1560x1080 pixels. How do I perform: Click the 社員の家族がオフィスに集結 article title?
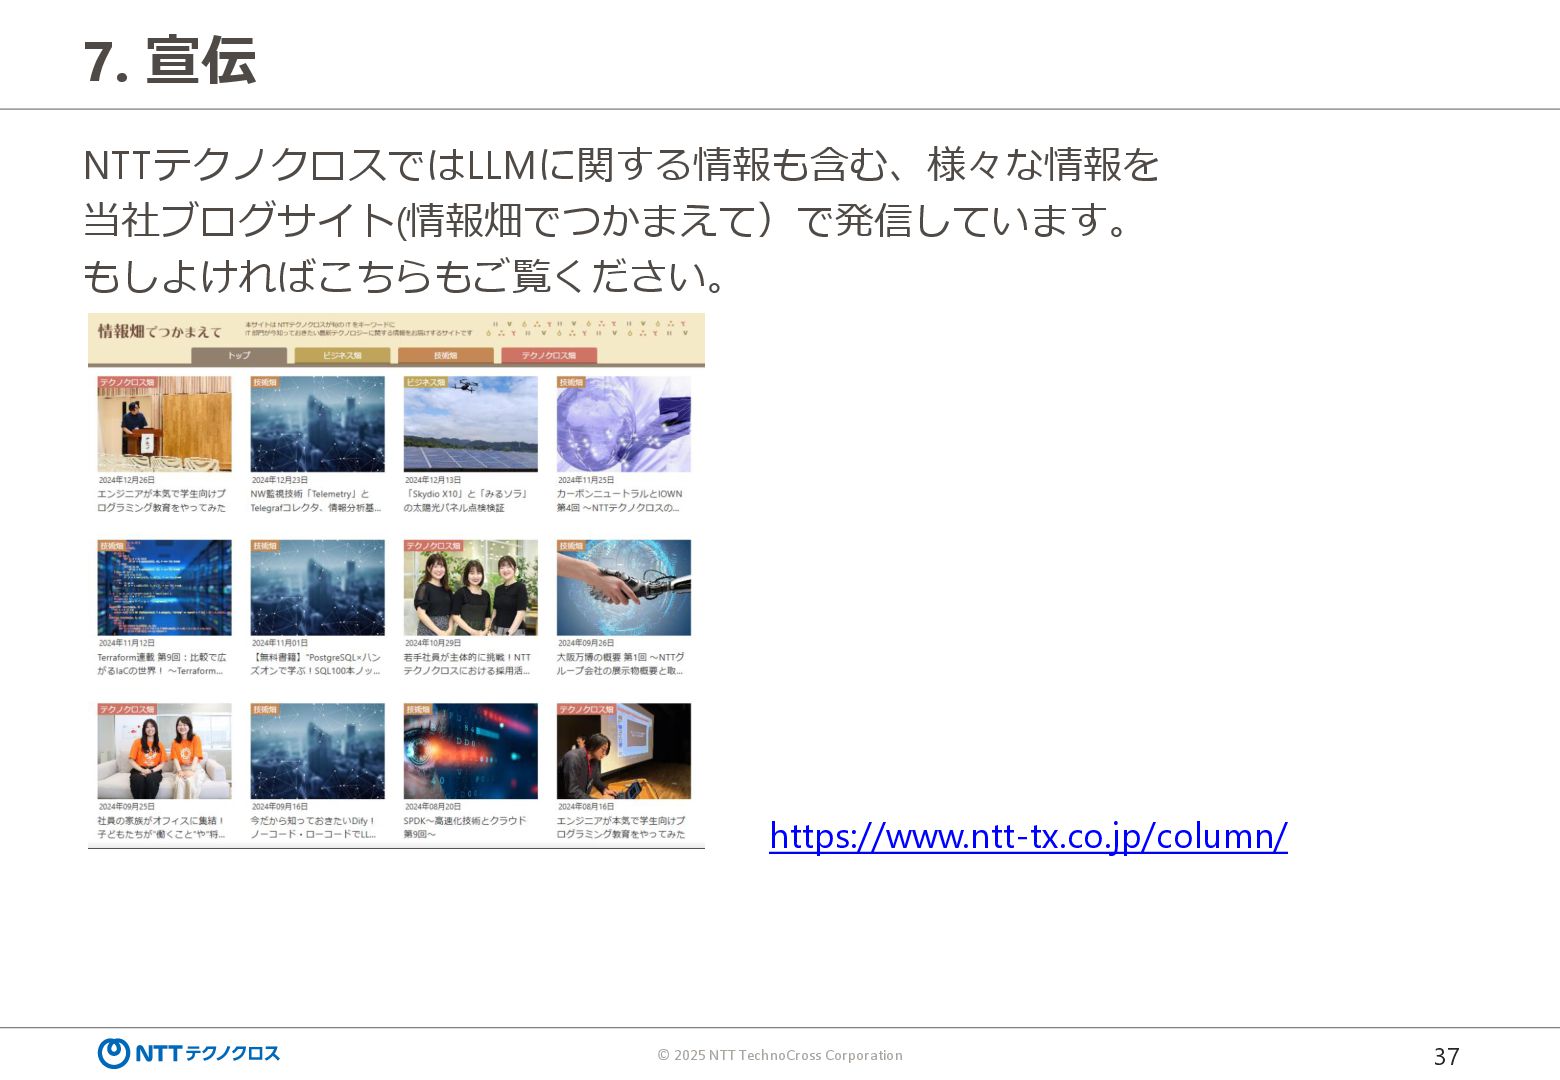[x=161, y=827]
